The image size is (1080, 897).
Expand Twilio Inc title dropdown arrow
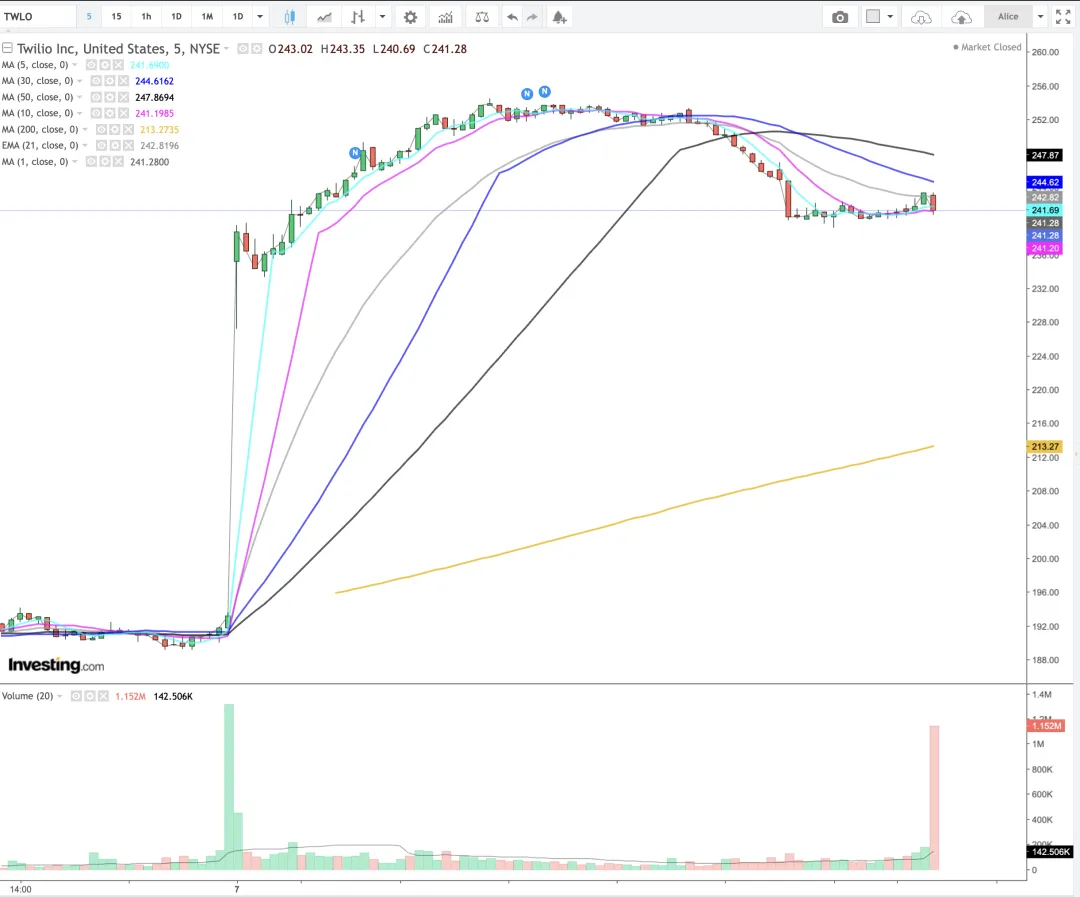(226, 49)
